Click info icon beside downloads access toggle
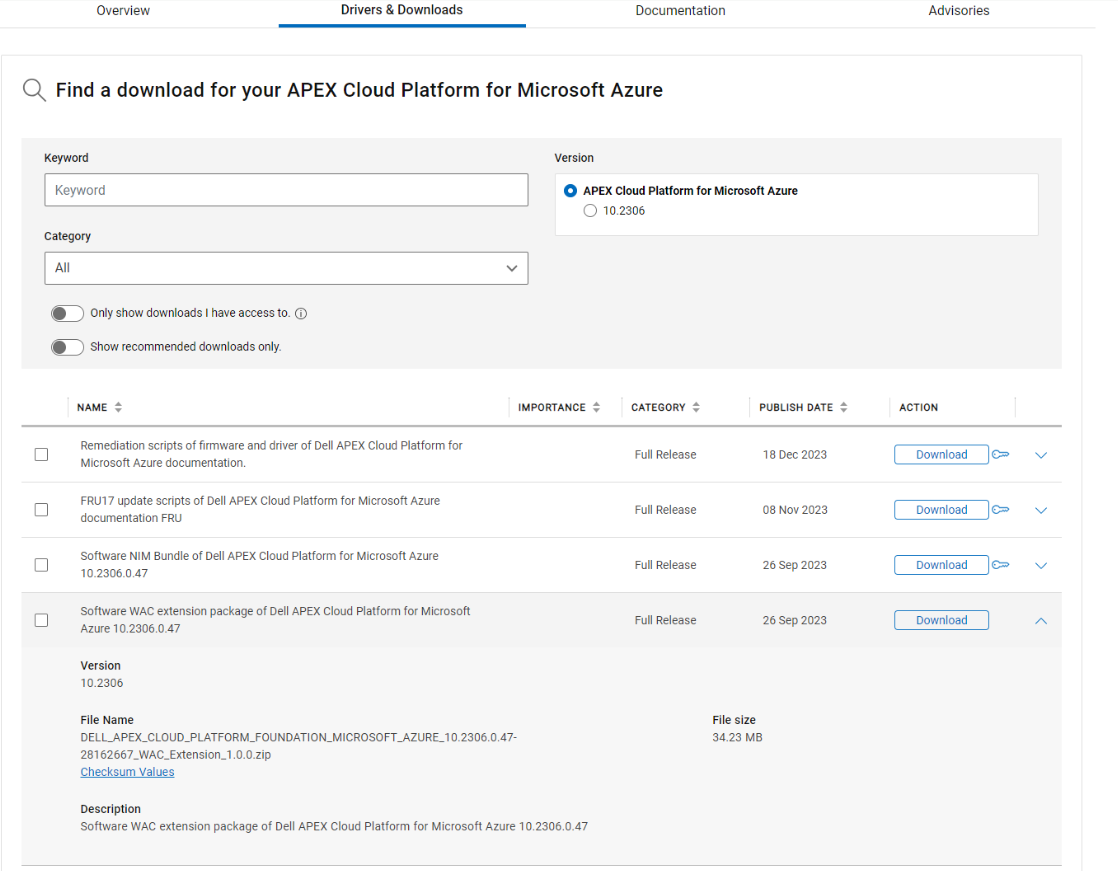This screenshot has height=871, width=1118. pyautogui.click(x=301, y=314)
